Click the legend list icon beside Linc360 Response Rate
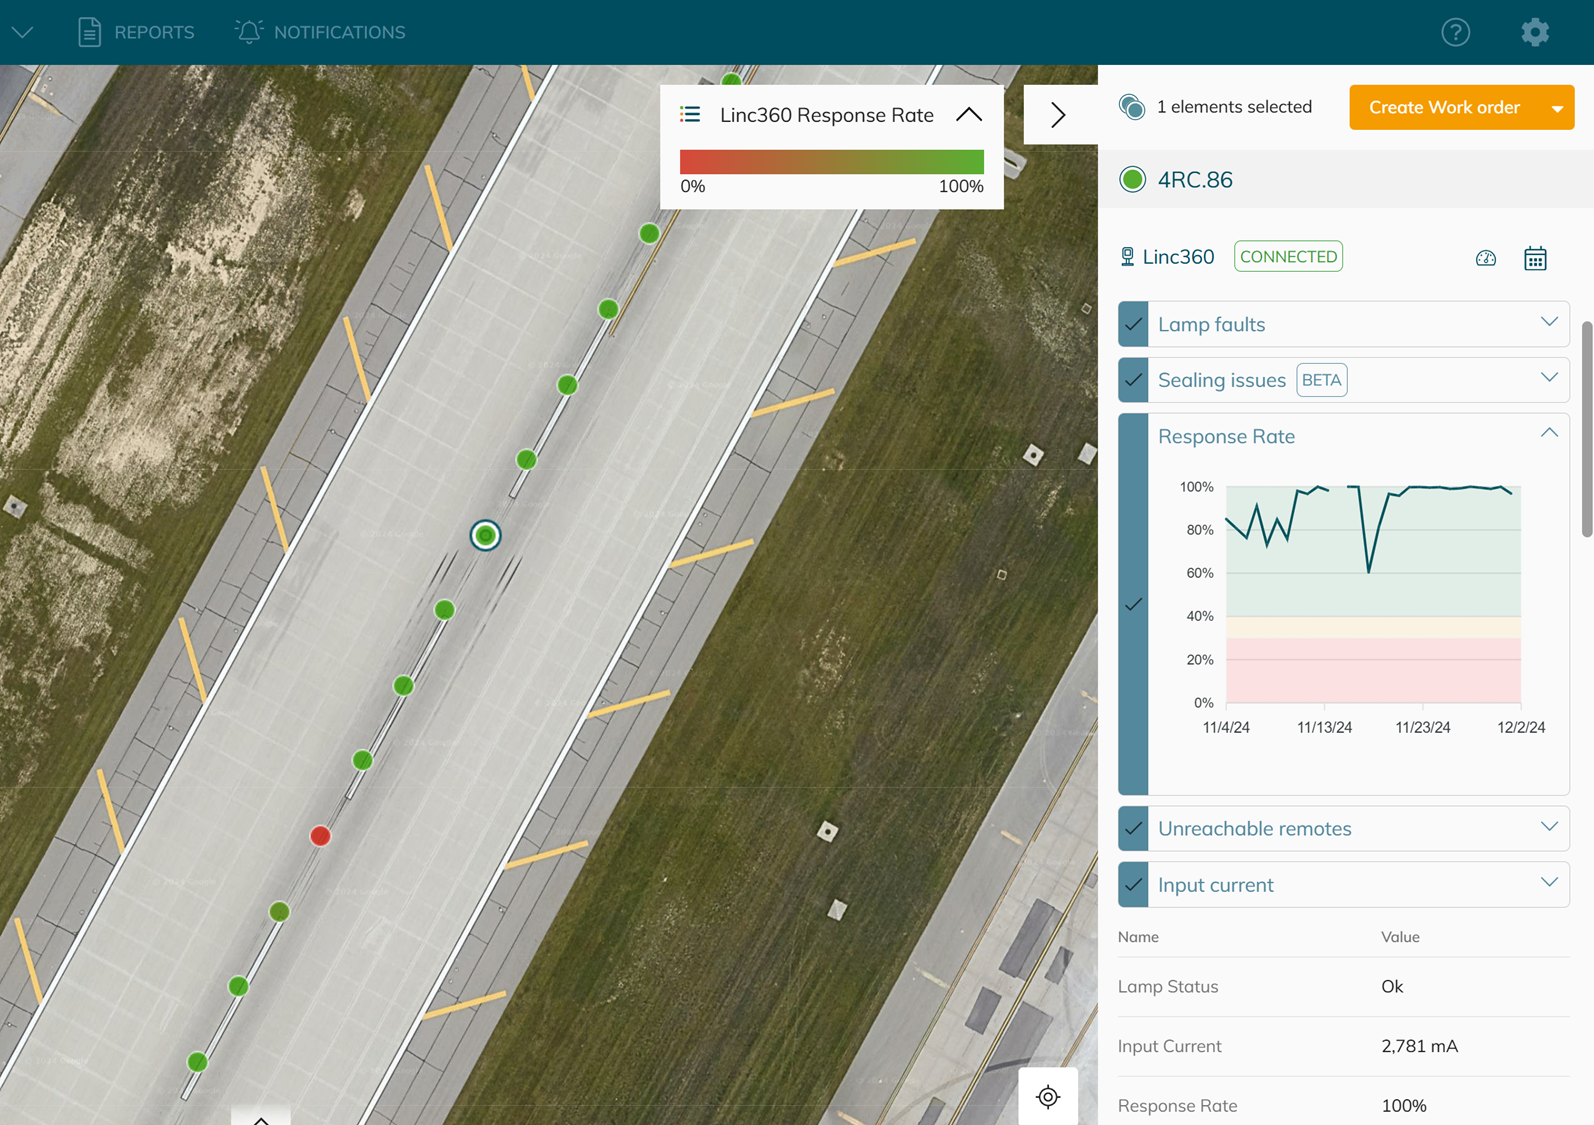This screenshot has height=1125, width=1594. 690,115
